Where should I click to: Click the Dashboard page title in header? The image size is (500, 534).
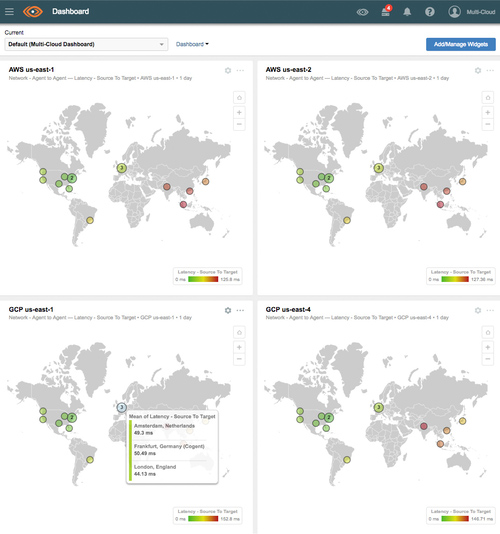71,12
